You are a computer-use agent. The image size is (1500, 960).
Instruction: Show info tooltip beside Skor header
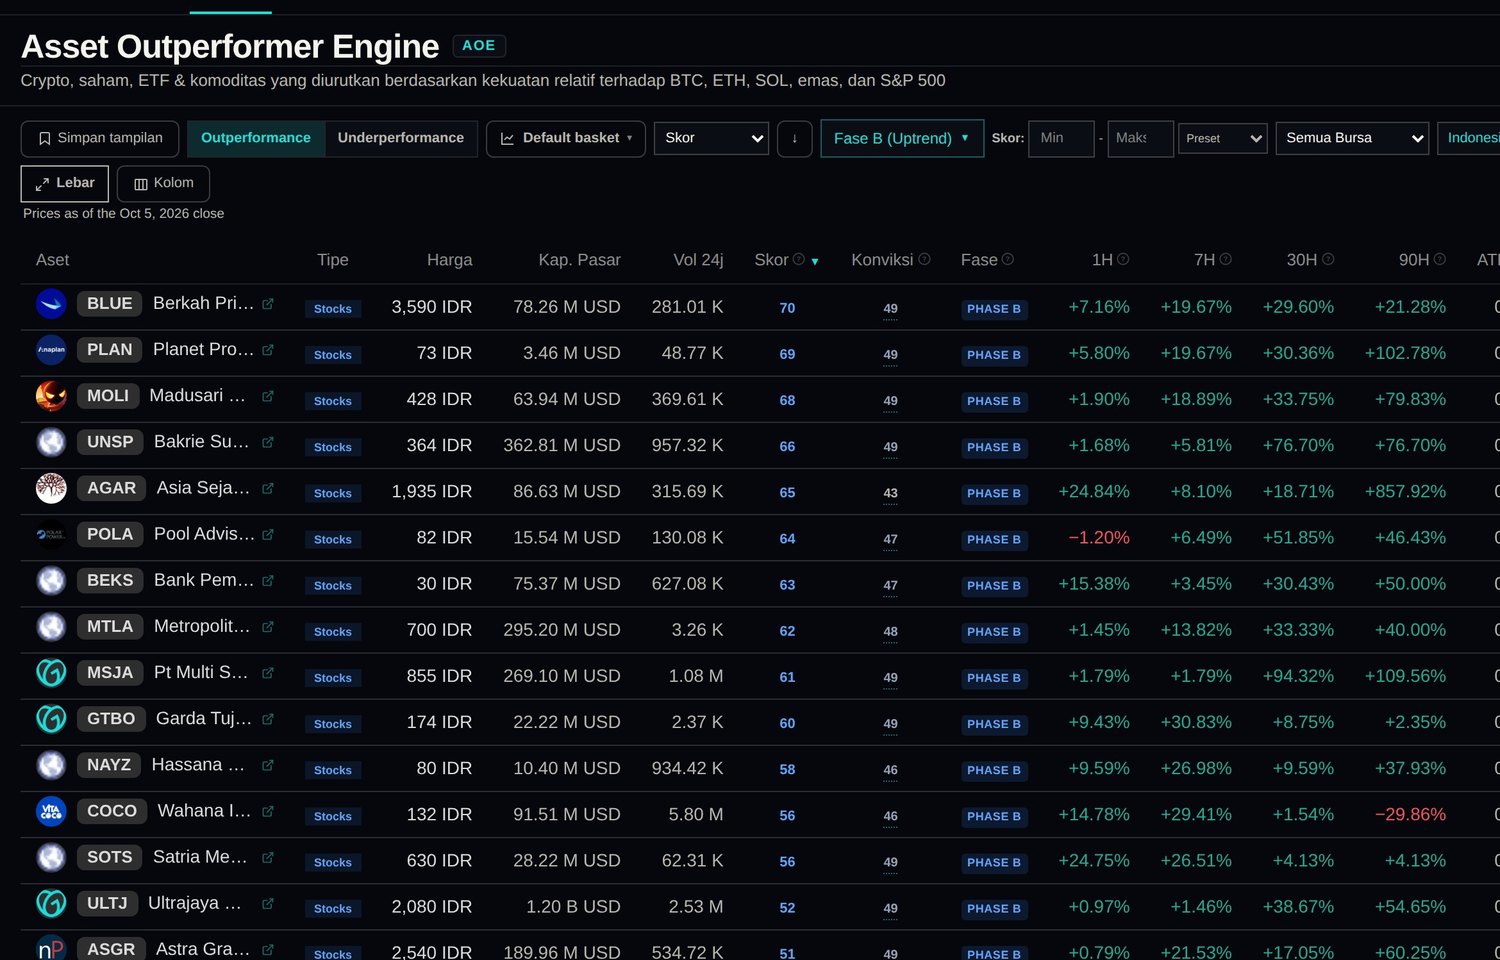click(798, 259)
